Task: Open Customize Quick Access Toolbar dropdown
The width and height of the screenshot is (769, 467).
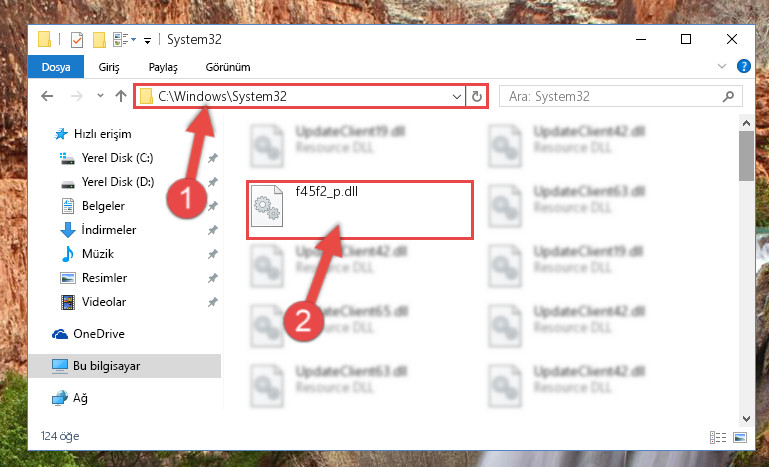Action: coord(147,40)
